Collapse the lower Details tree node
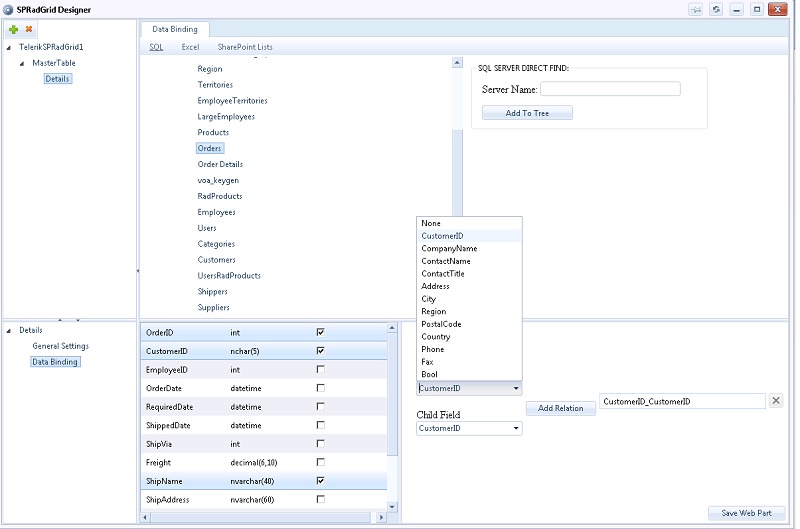Image resolution: width=800 pixels, height=529 pixels. (9, 331)
